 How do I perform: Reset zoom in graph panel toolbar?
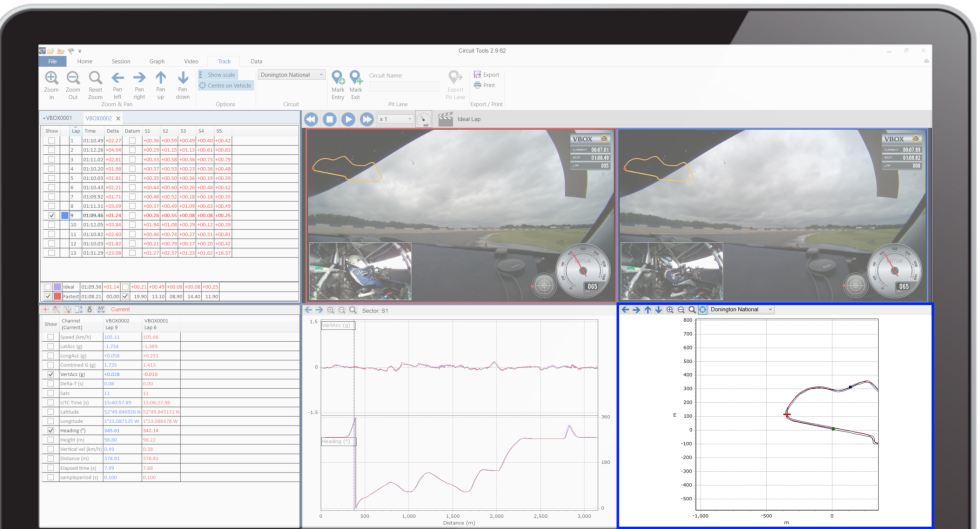pos(353,310)
